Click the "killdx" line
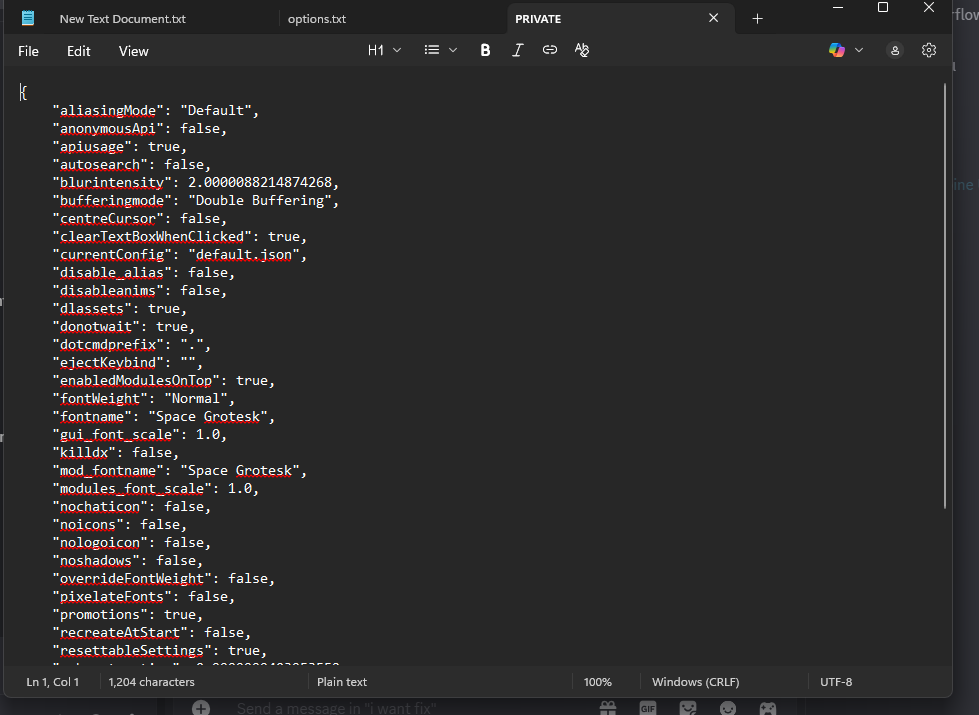Image resolution: width=979 pixels, height=715 pixels. (116, 453)
